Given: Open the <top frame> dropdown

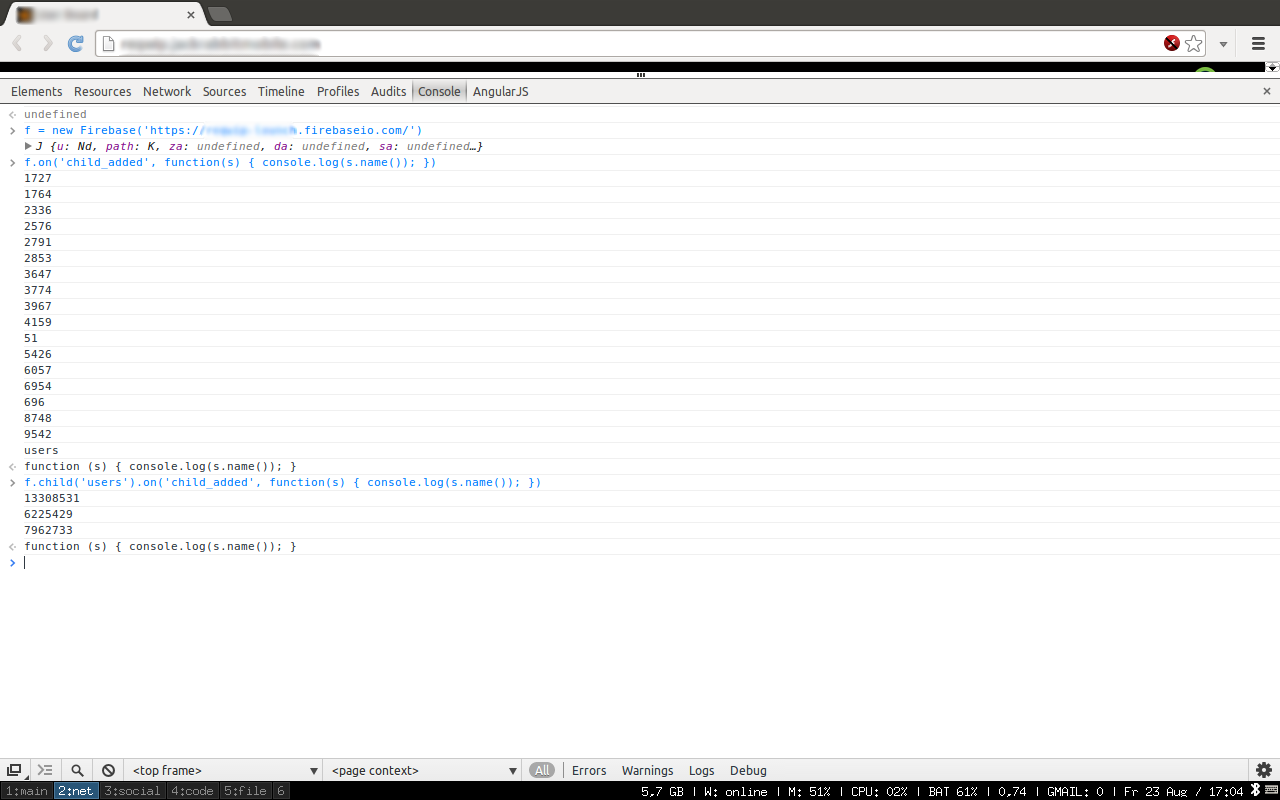Looking at the screenshot, I should [225, 770].
